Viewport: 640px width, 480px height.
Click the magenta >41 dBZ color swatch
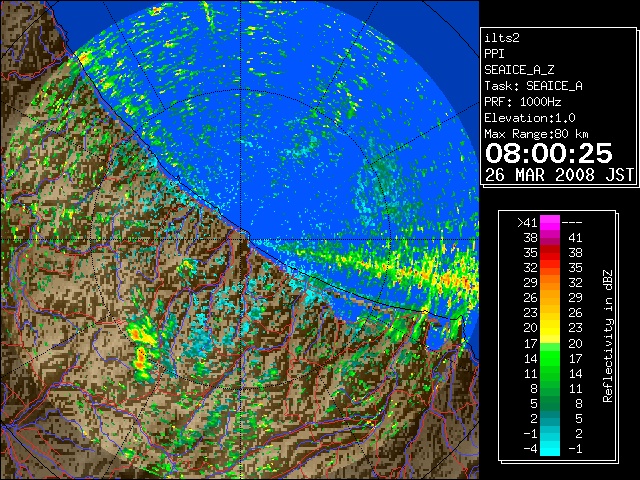[550, 223]
